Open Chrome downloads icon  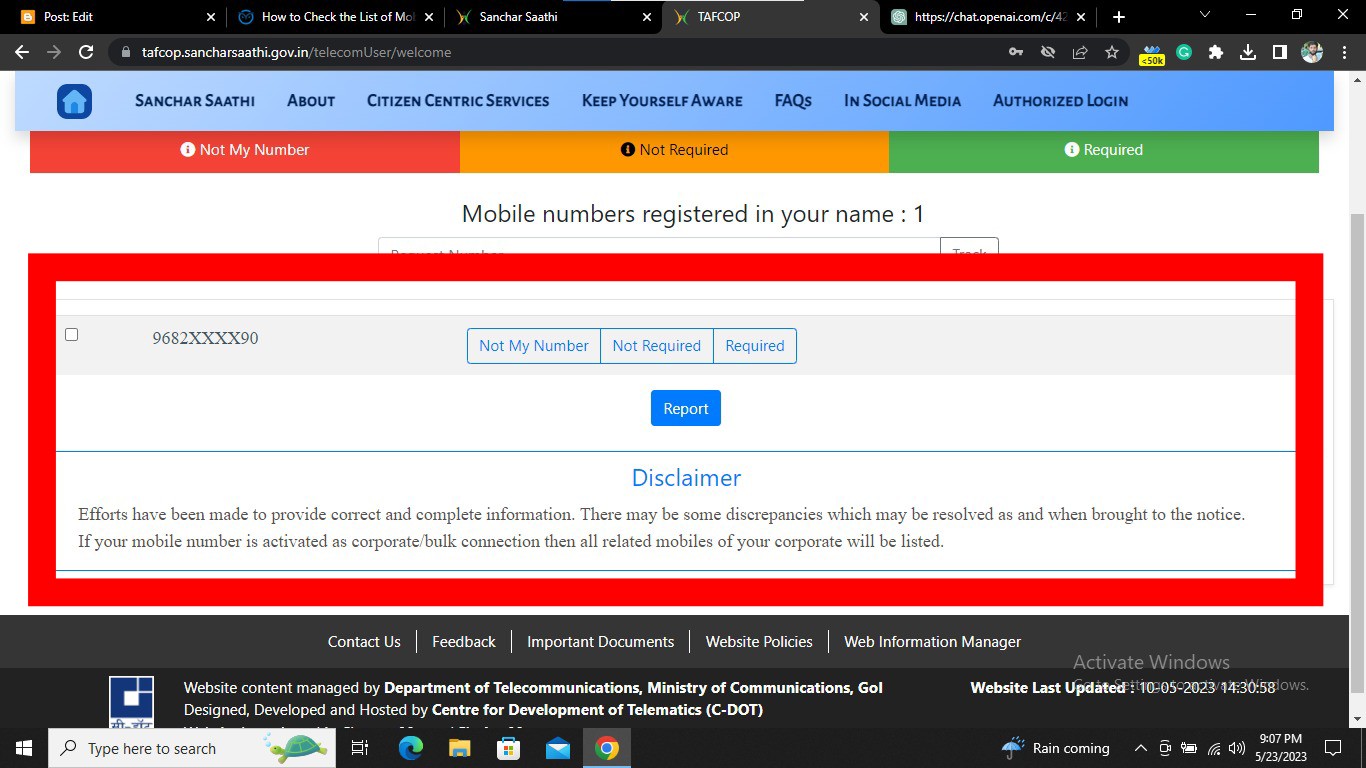click(1248, 52)
